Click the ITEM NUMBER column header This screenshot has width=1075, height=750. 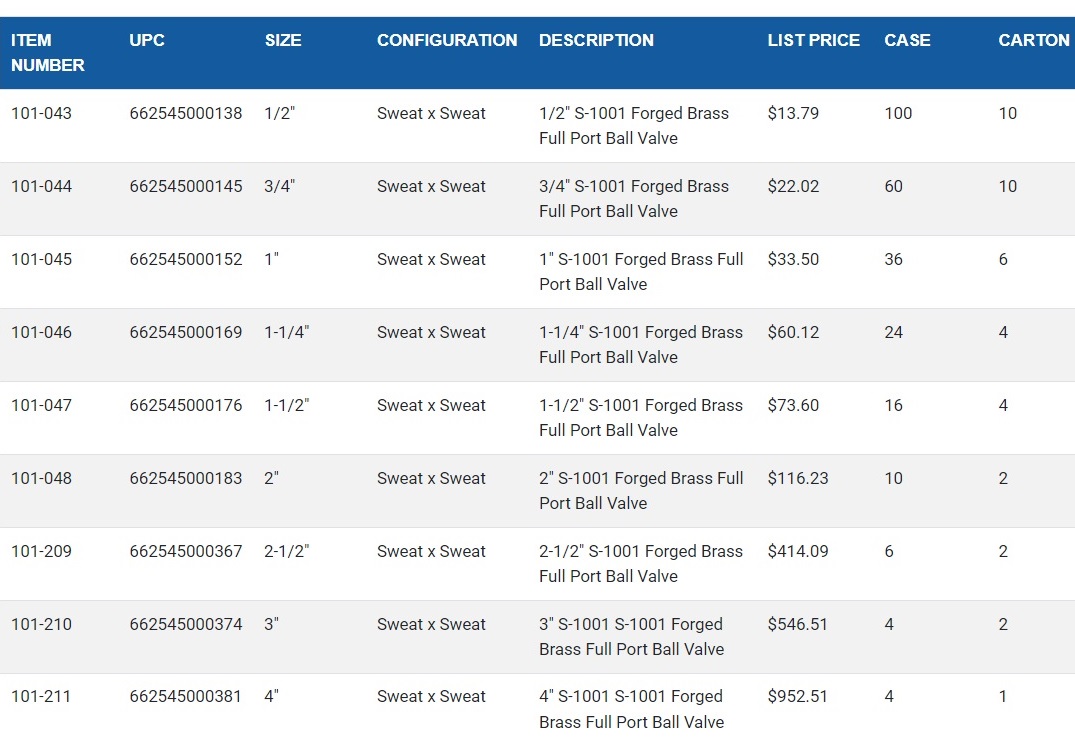point(48,53)
